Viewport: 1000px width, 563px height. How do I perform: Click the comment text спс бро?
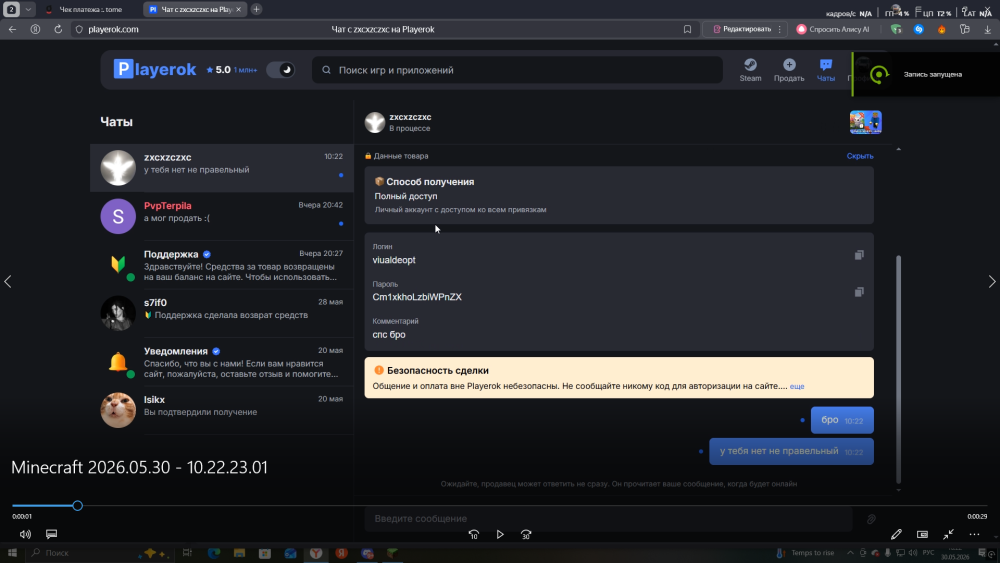[389, 335]
